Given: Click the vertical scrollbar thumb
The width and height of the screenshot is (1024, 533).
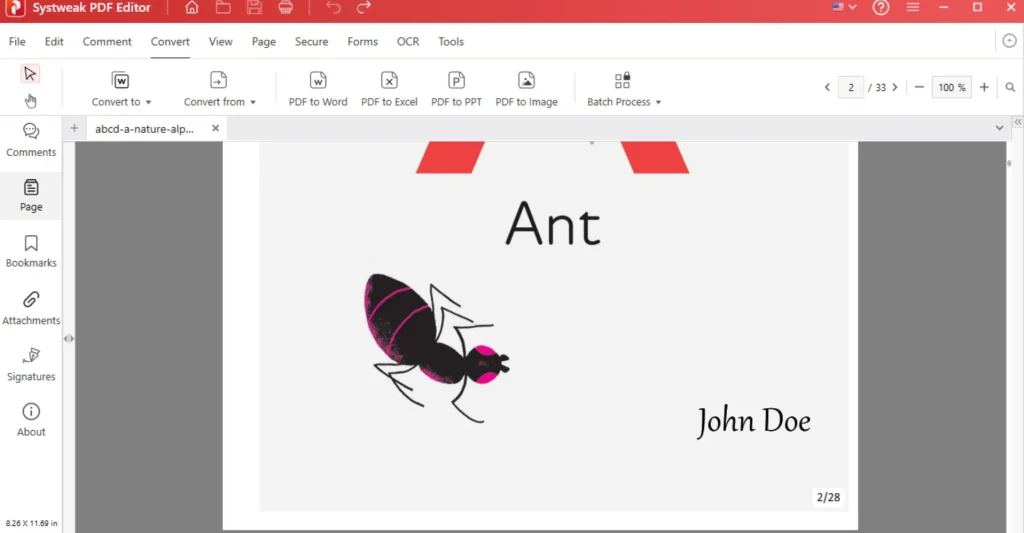Looking at the screenshot, I should click(x=1009, y=163).
